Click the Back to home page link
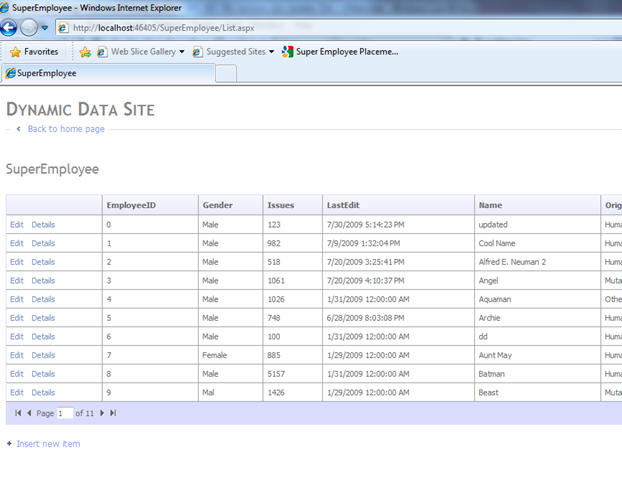The height and width of the screenshot is (480, 622). click(x=66, y=129)
